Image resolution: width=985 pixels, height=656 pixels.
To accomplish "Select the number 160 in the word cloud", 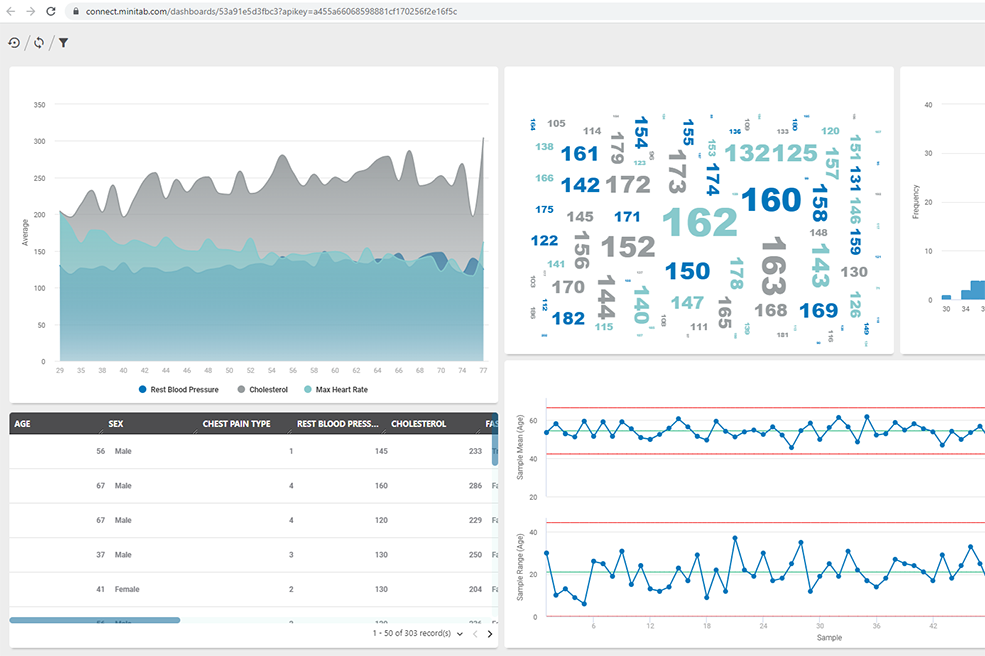I will (x=772, y=200).
